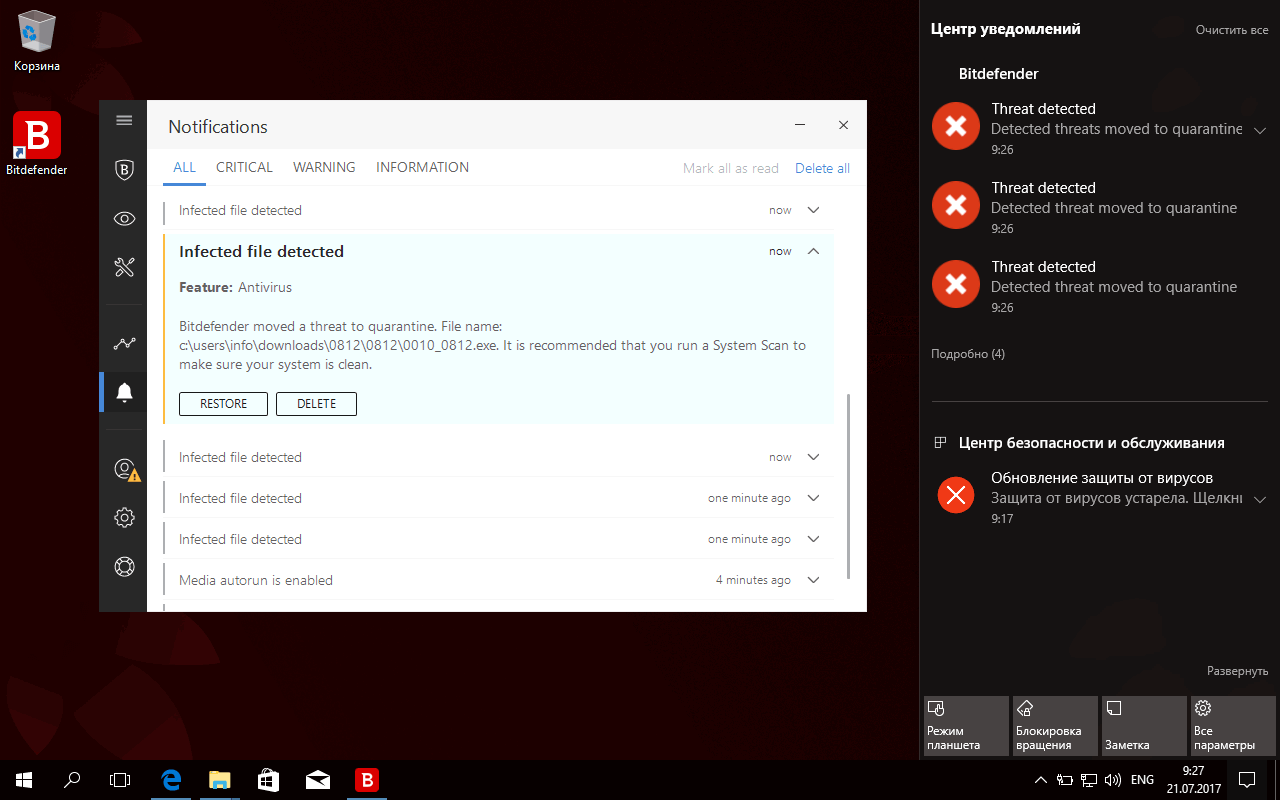Toggle tablet mode in Action Center
The image size is (1280, 800).
(x=965, y=725)
